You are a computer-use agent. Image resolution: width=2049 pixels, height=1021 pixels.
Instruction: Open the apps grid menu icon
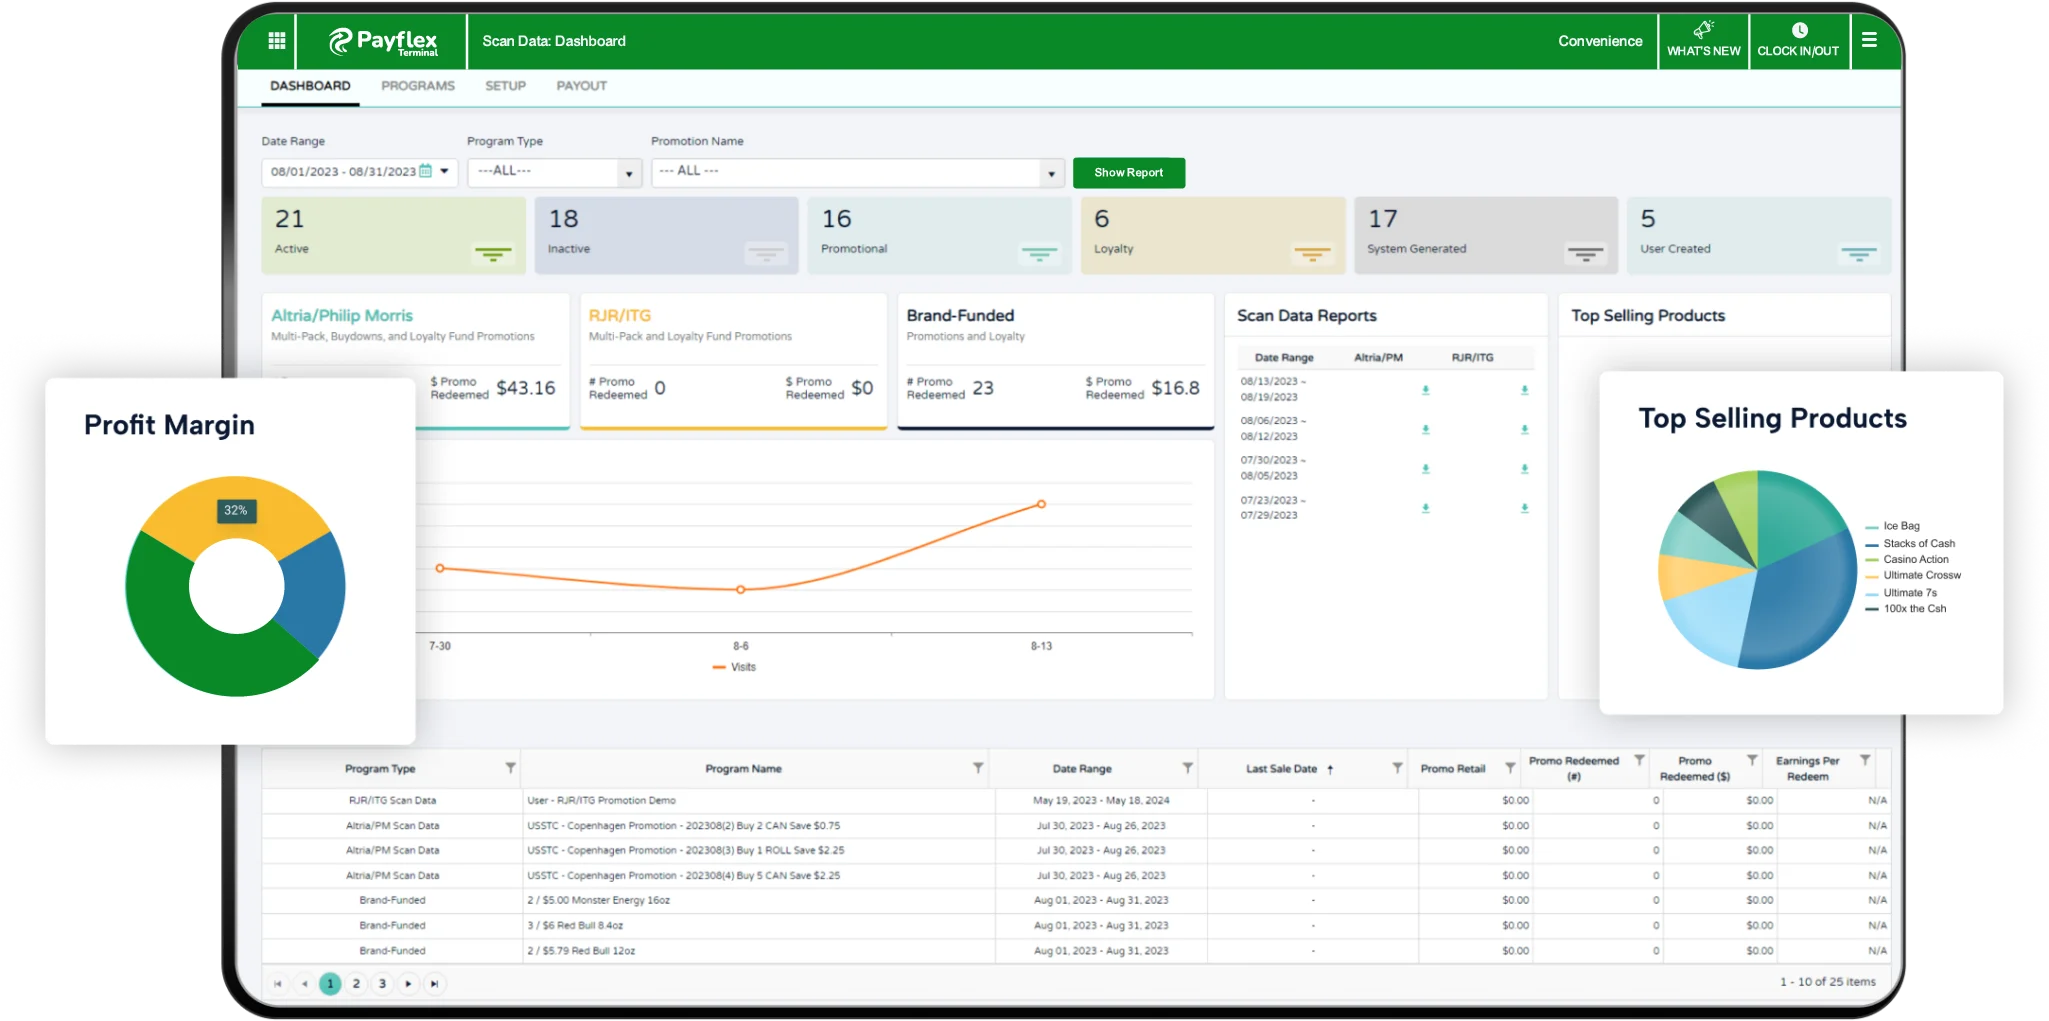tap(277, 41)
